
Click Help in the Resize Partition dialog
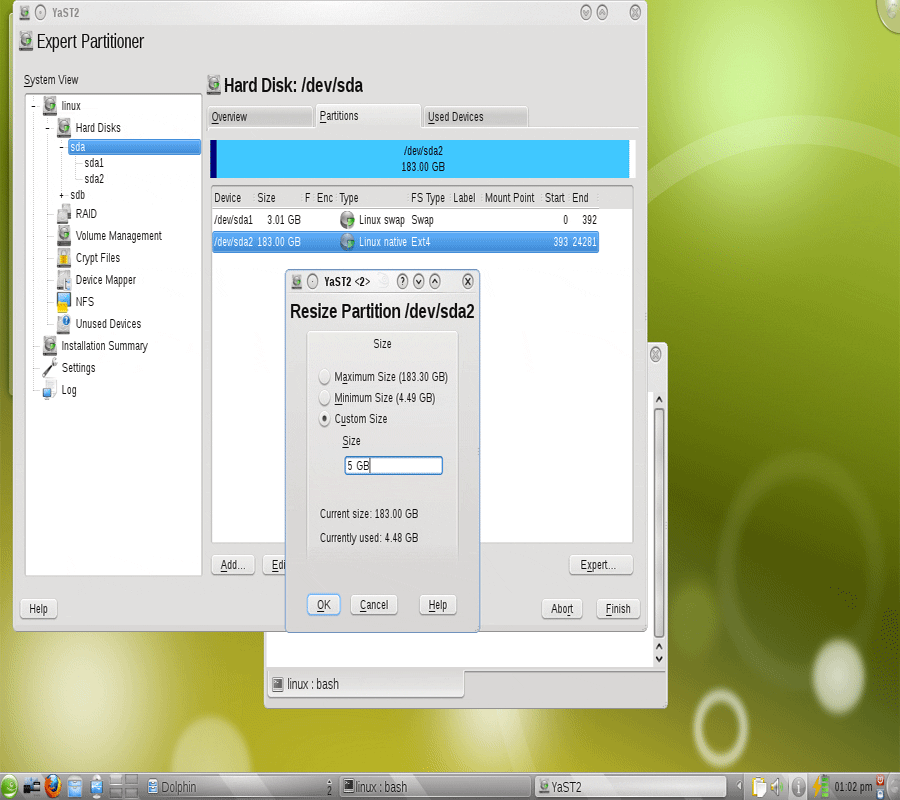pos(437,604)
